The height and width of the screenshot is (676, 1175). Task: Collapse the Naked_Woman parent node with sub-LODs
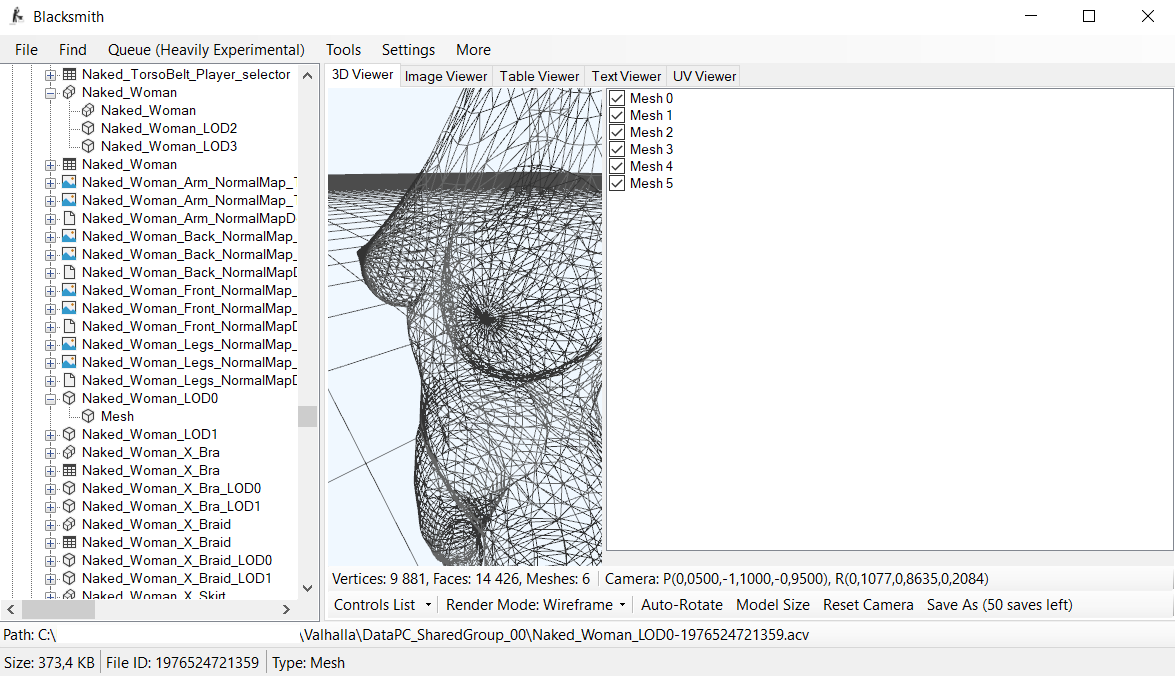click(x=50, y=93)
